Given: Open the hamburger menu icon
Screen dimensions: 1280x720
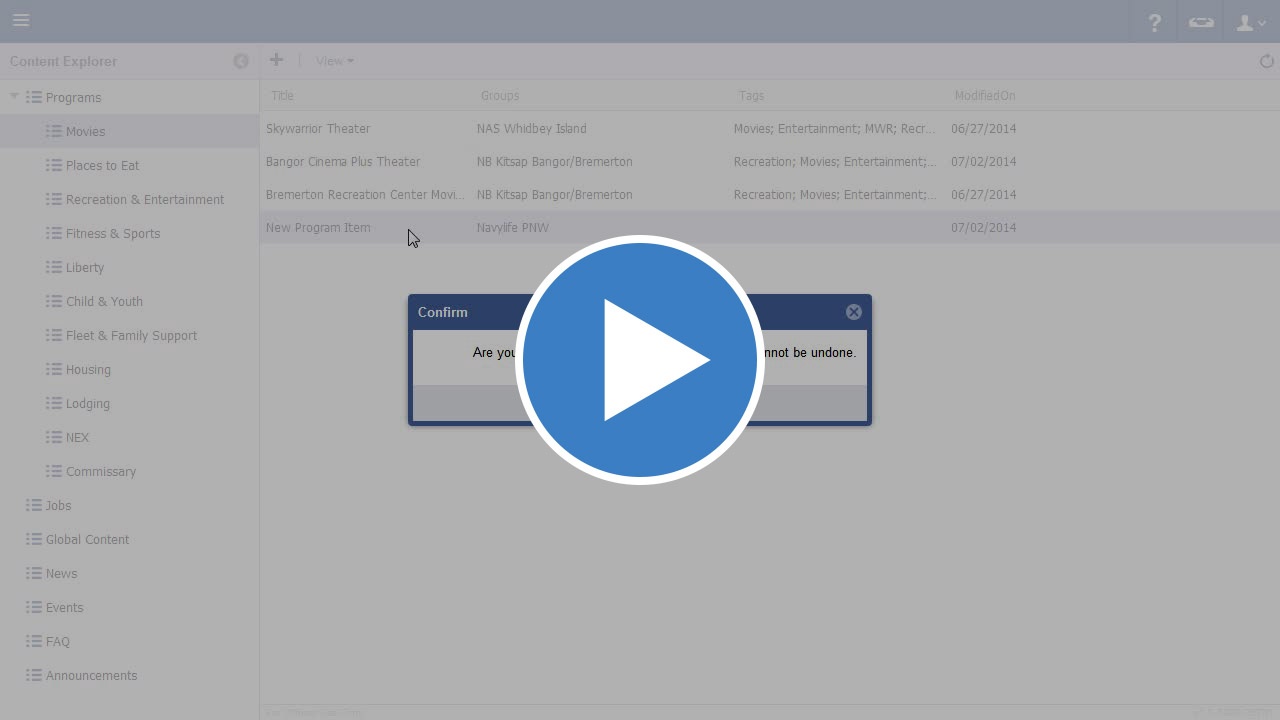Looking at the screenshot, I should 21,21.
